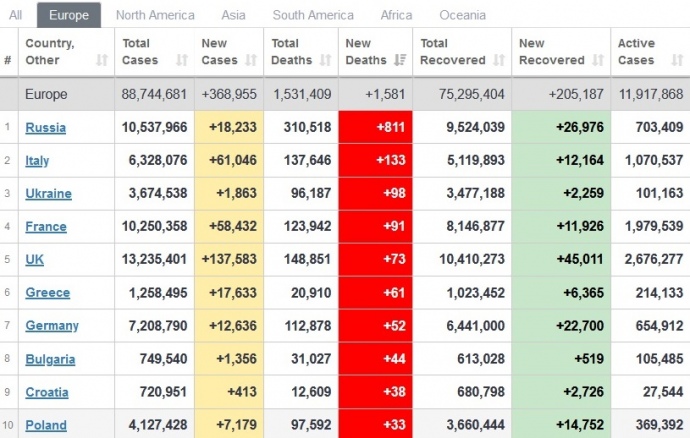Click the Poland country link
Image resolution: width=690 pixels, height=438 pixels.
pyautogui.click(x=46, y=425)
